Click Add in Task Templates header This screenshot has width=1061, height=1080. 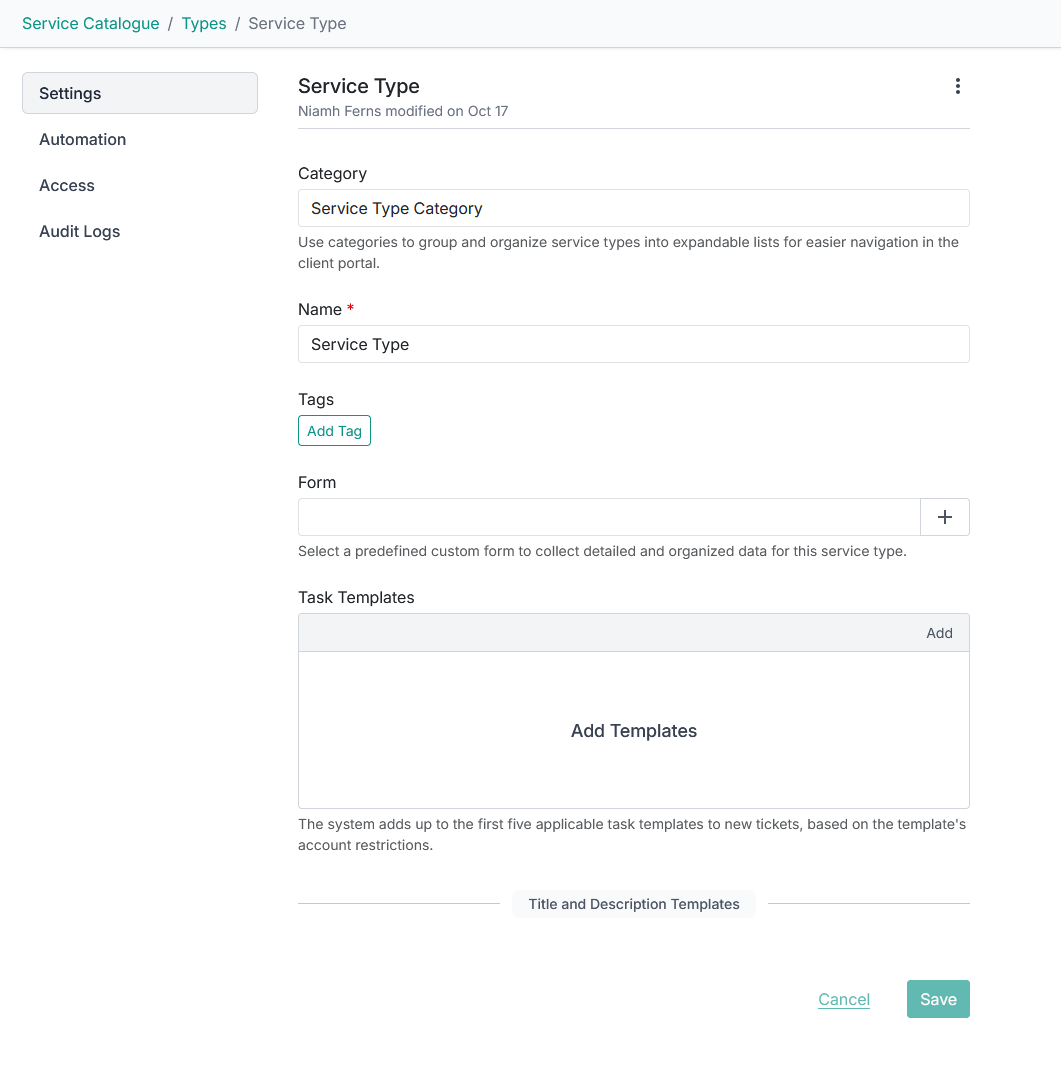click(939, 633)
